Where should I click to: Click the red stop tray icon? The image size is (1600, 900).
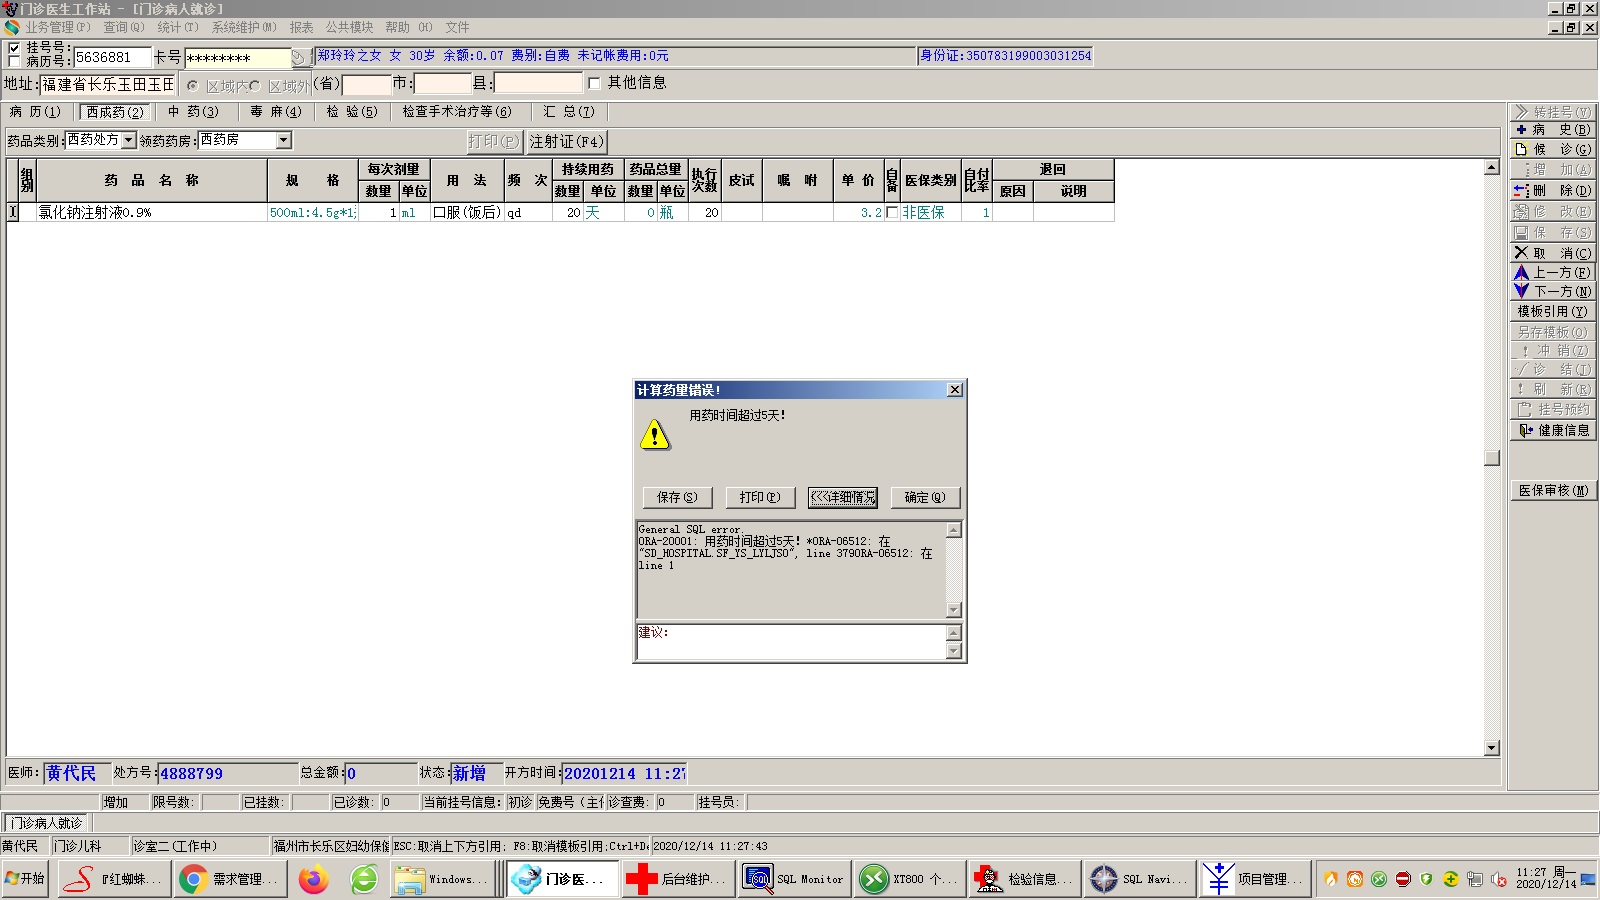[x=1402, y=879]
